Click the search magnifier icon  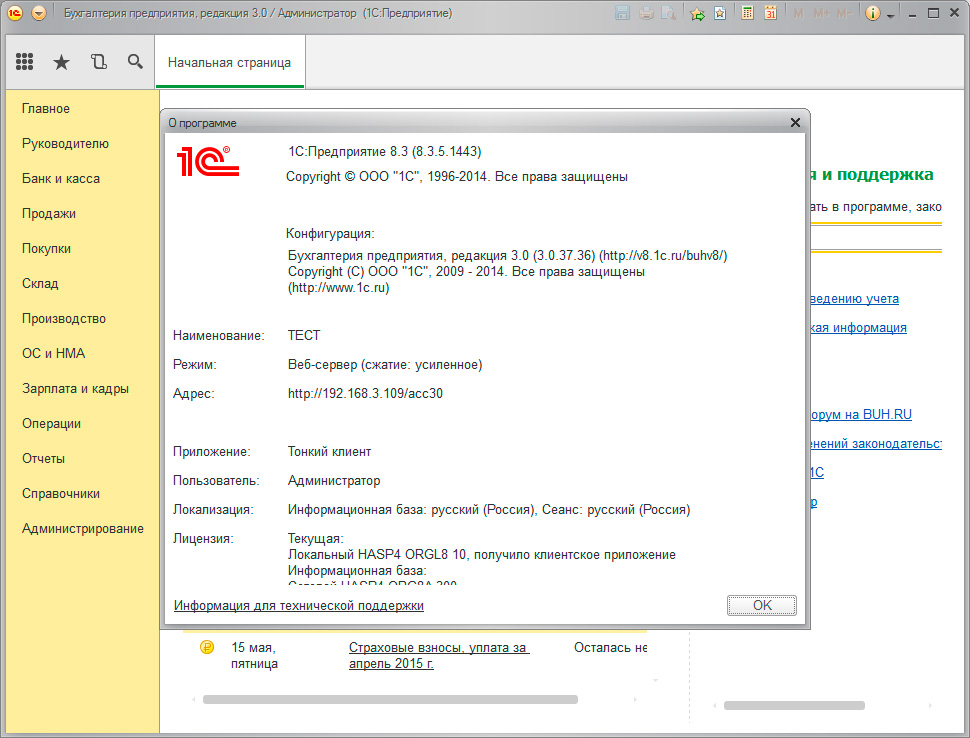point(135,61)
